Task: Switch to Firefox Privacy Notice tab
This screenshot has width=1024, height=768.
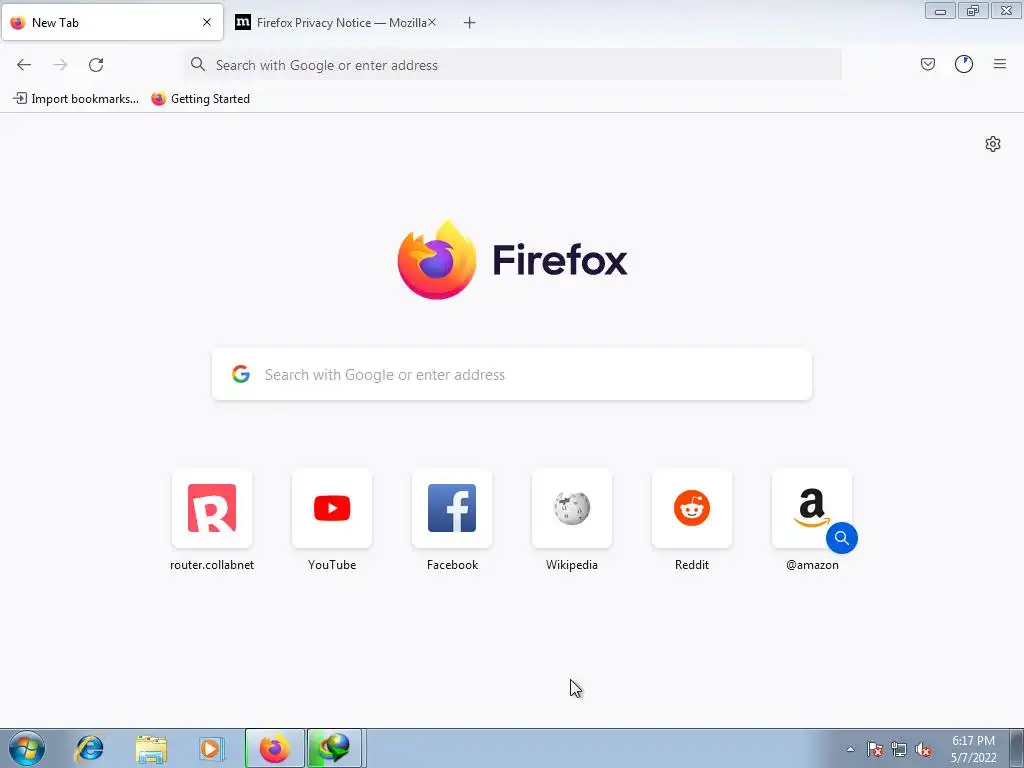Action: 336,22
